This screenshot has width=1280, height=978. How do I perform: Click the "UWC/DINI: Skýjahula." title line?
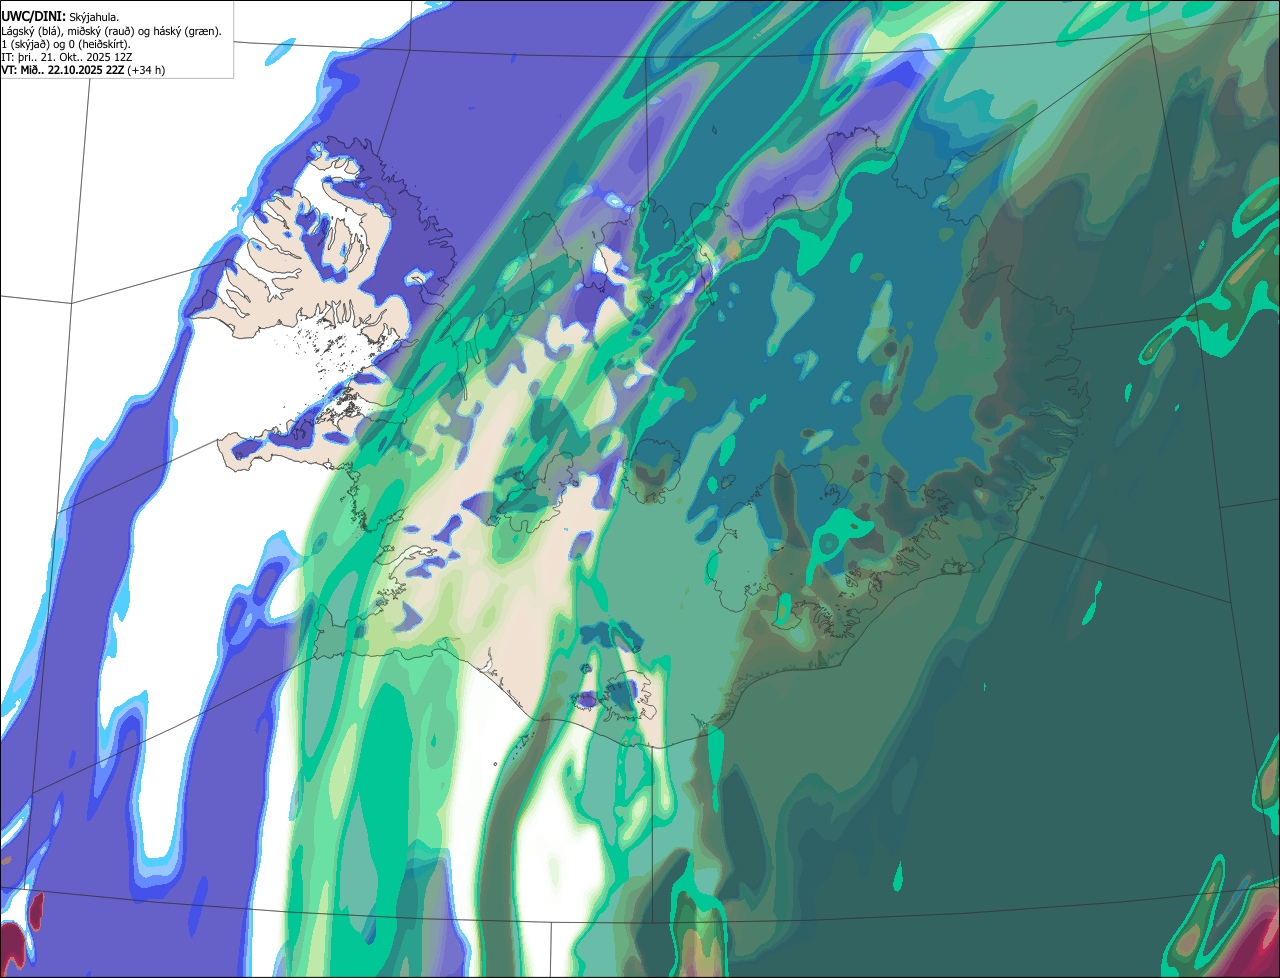[x=61, y=17]
